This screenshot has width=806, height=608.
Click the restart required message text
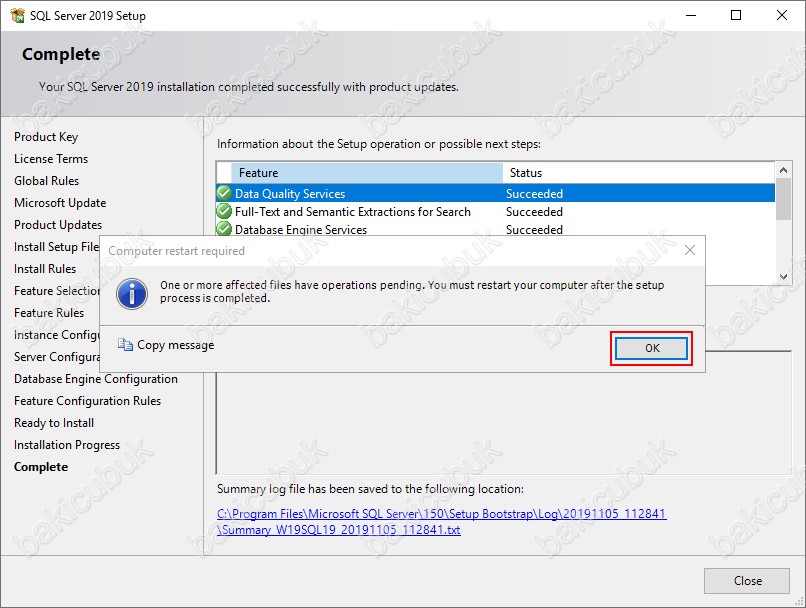point(412,291)
